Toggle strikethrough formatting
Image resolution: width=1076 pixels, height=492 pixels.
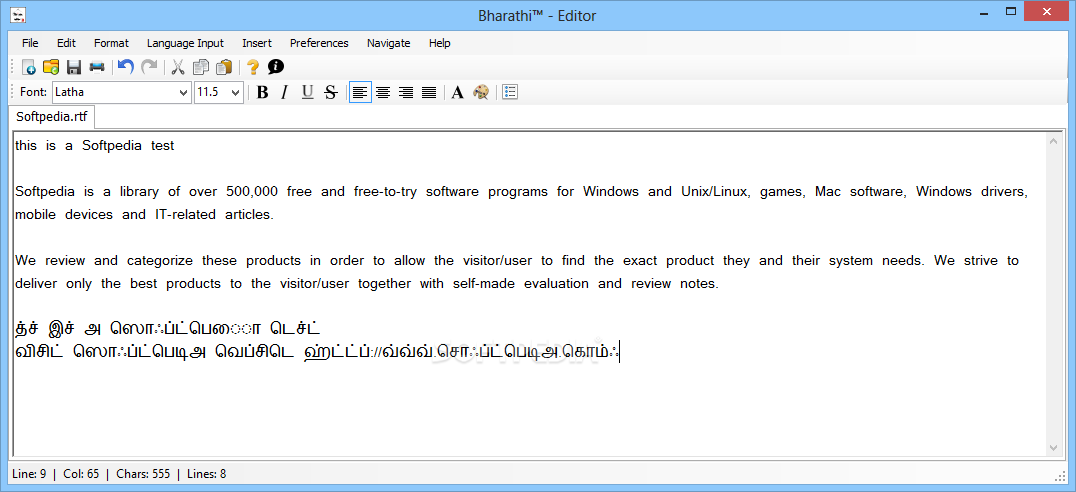tap(331, 92)
